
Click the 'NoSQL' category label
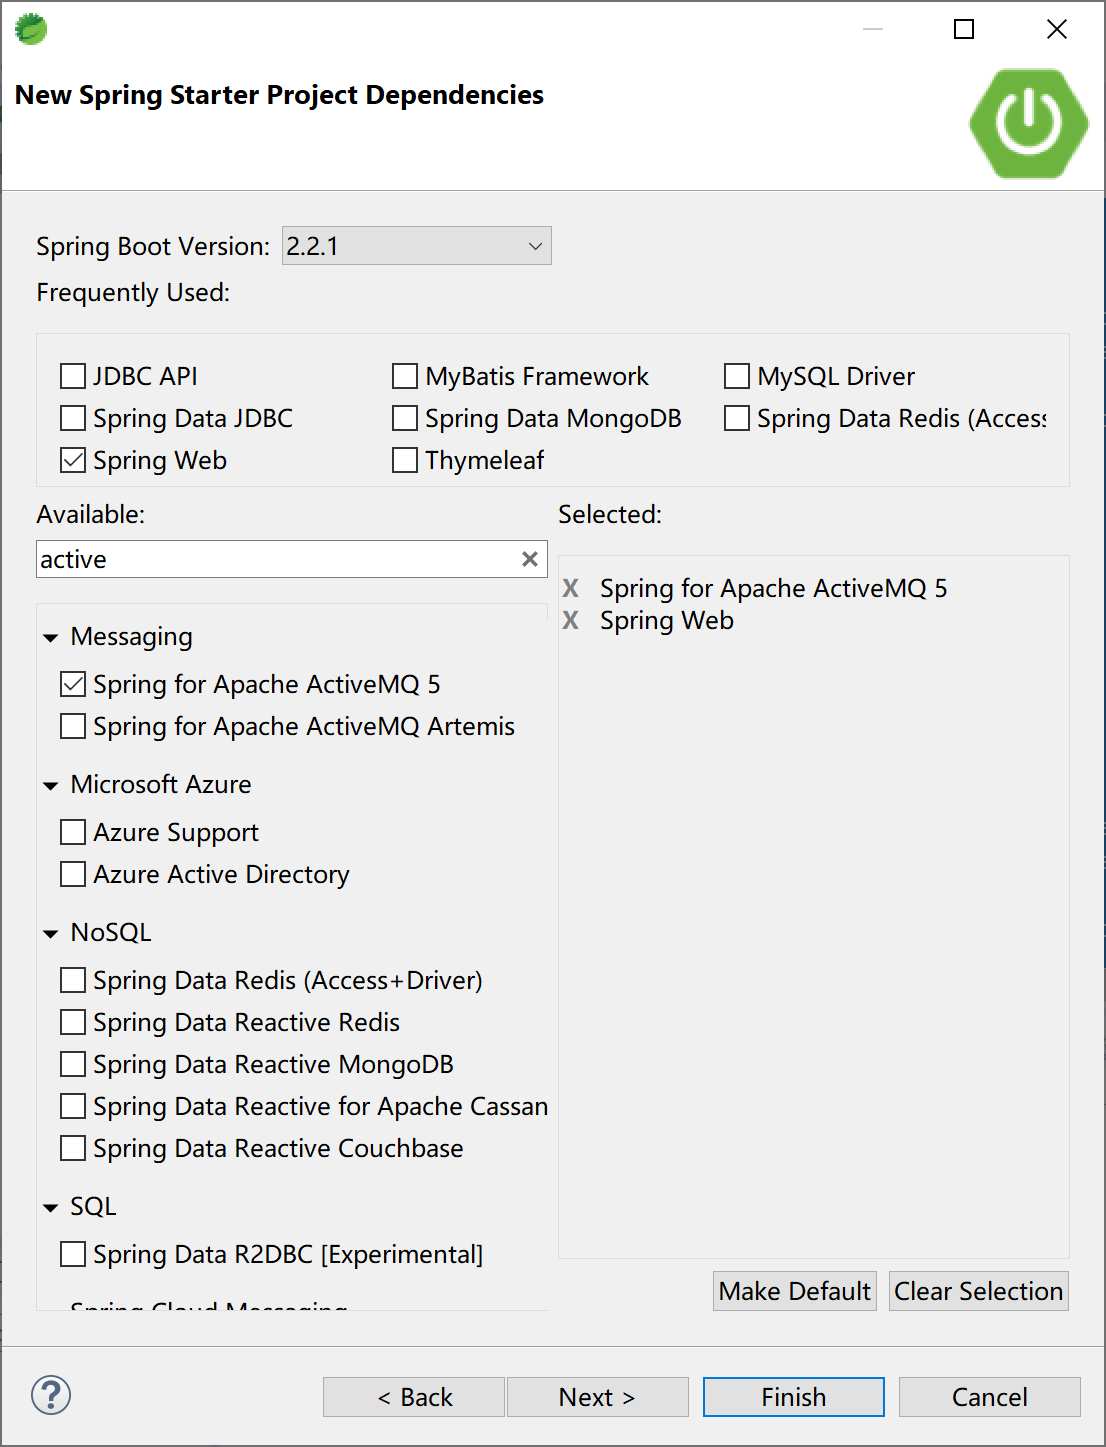pyautogui.click(x=111, y=932)
